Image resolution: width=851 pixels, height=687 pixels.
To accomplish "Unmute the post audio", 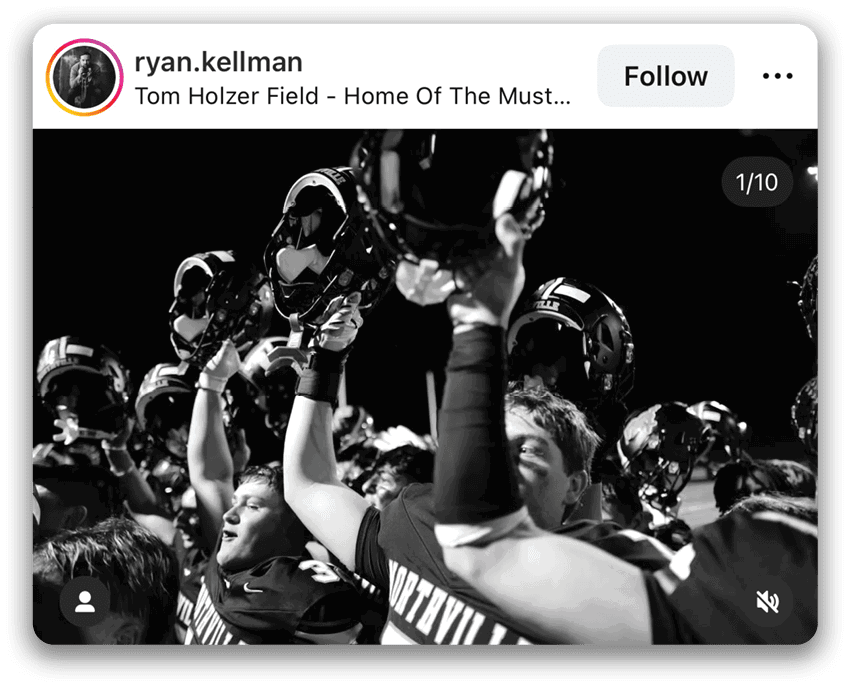I will pyautogui.click(x=767, y=601).
